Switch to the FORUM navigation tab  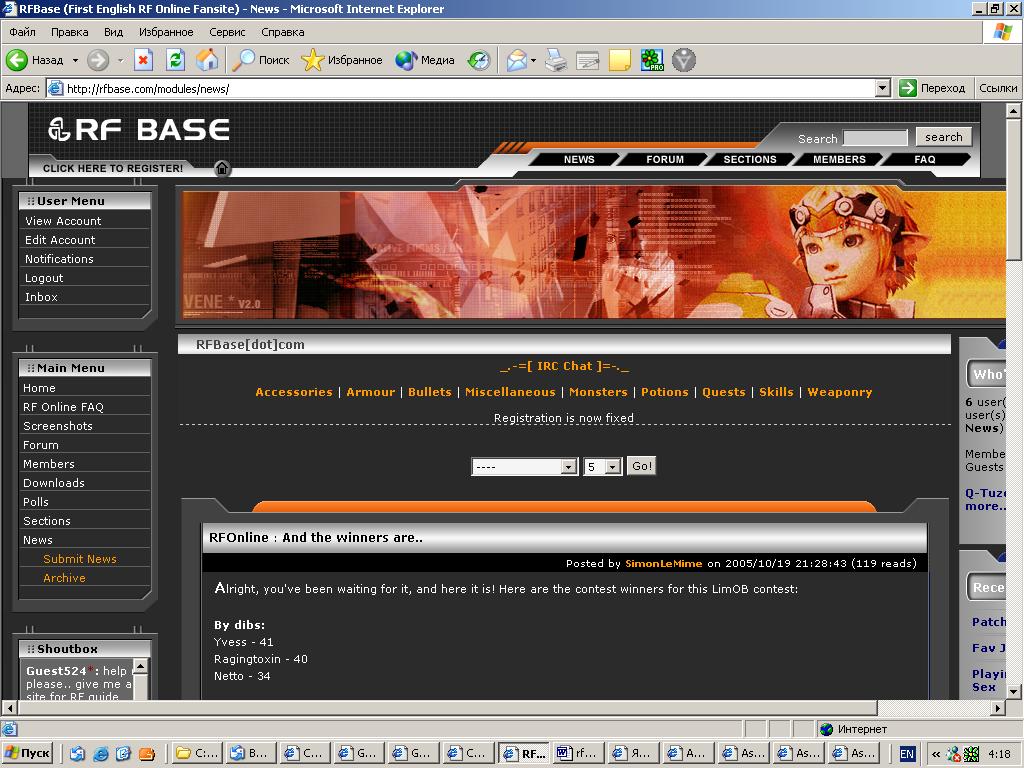tap(665, 159)
